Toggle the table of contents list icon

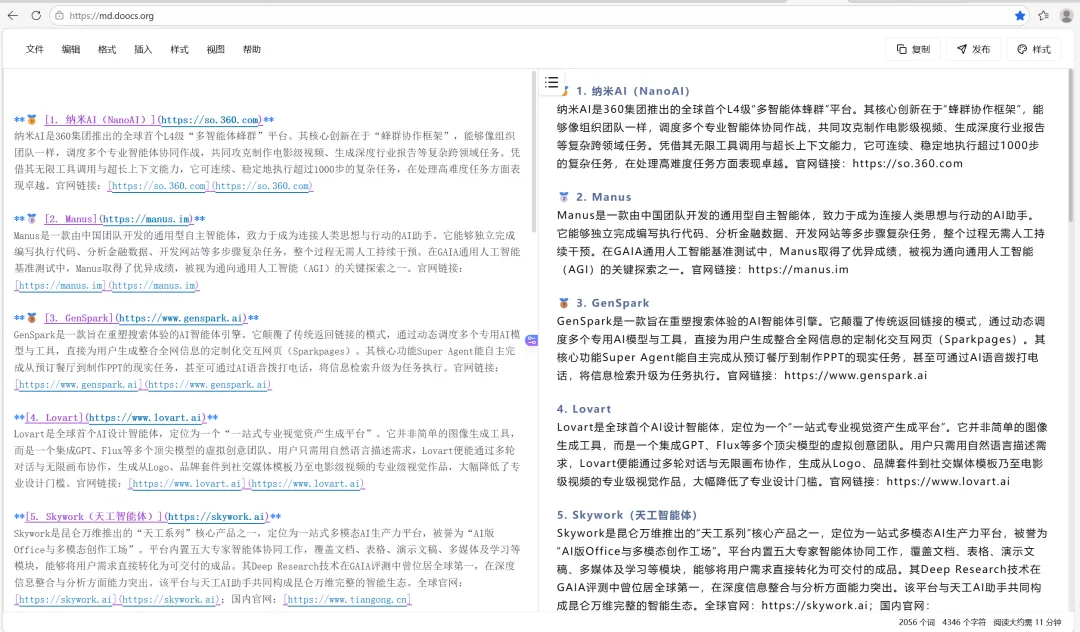coord(552,83)
